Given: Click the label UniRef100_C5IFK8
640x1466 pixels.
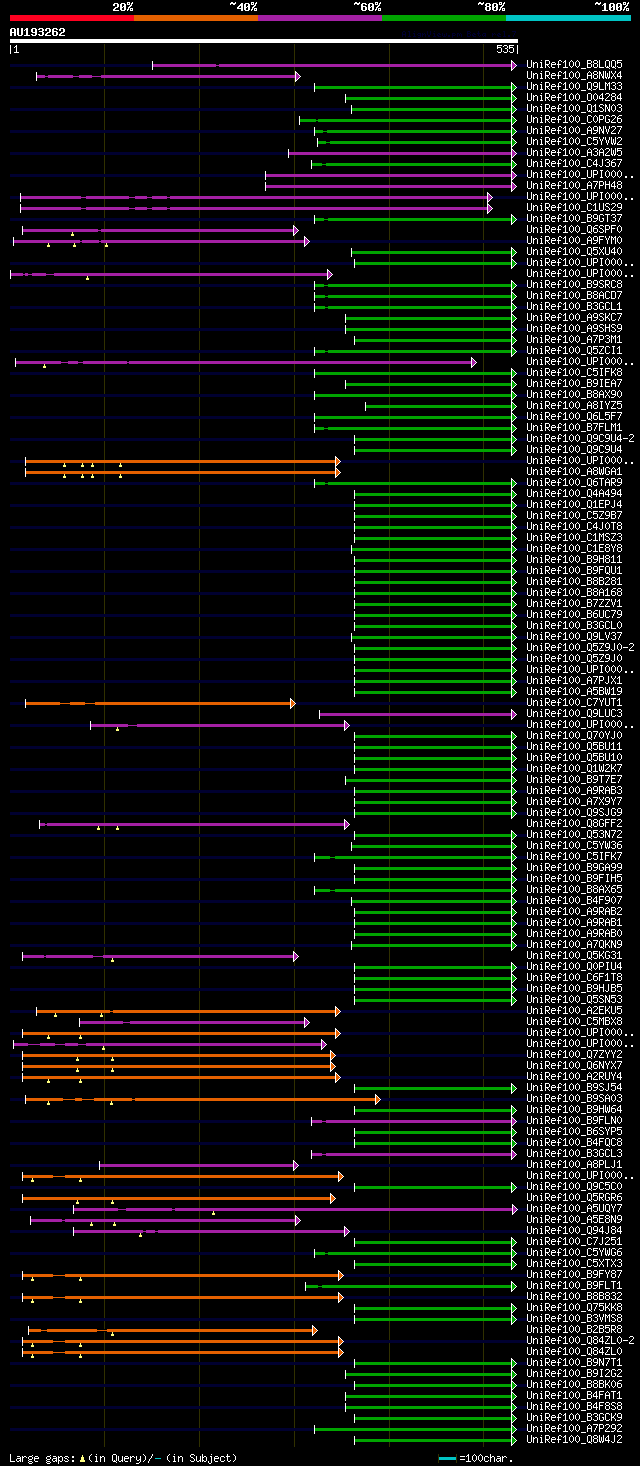Looking at the screenshot, I should (x=574, y=373).
